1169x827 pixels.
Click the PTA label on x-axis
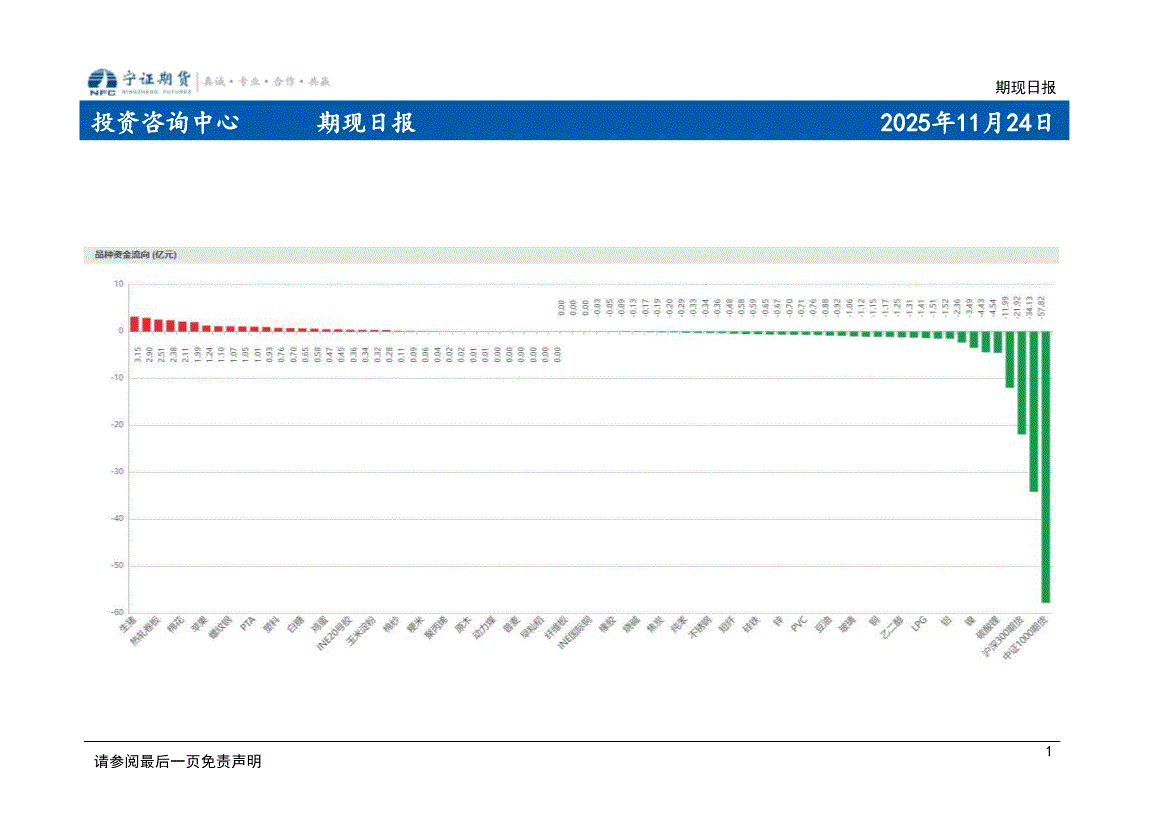click(249, 623)
